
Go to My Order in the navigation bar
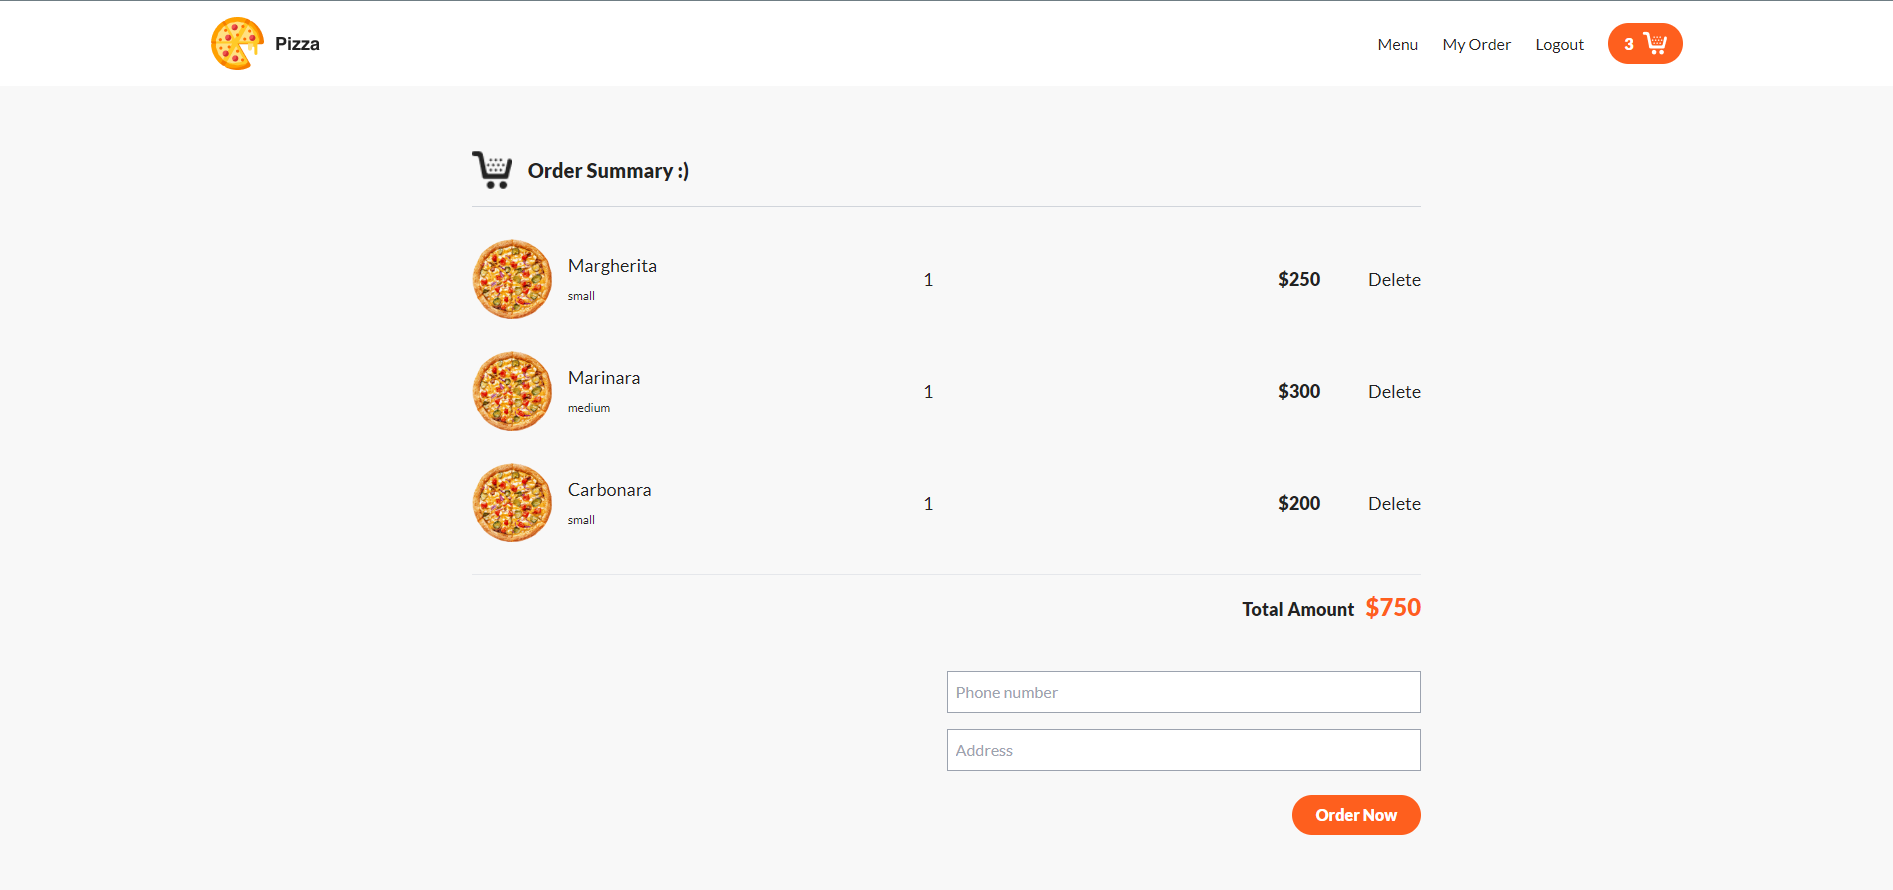coord(1477,44)
